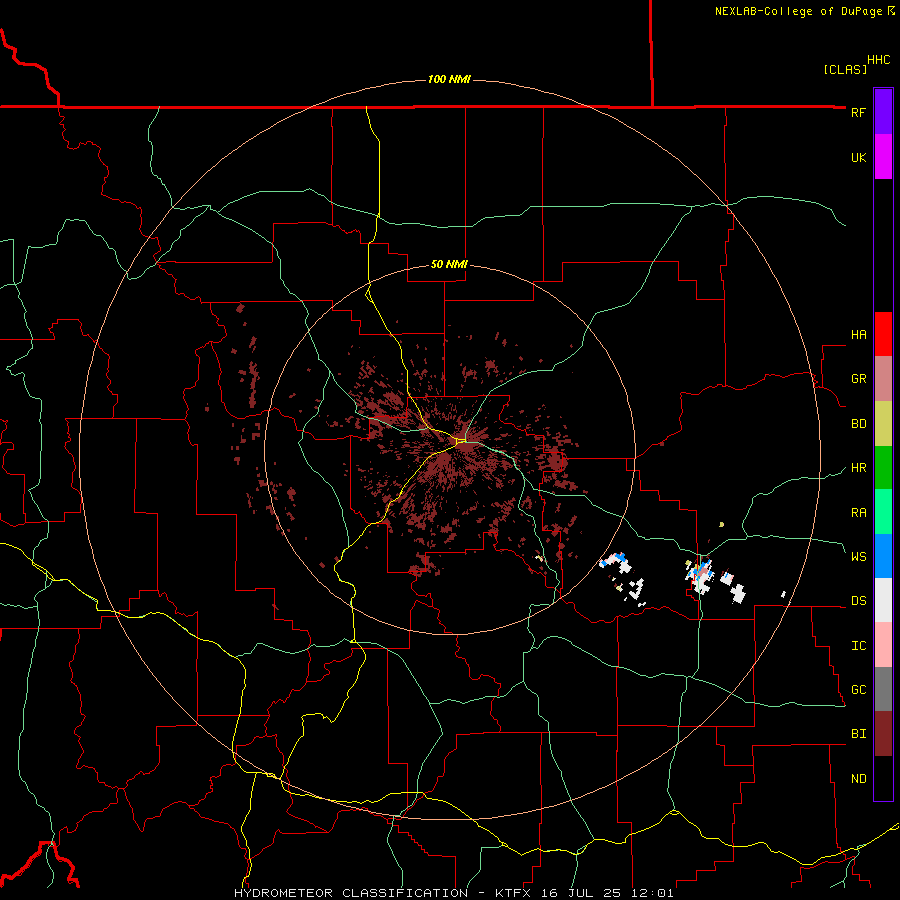Viewport: 900px width, 900px height.
Task: Click the [CLAS] label
Action: tap(845, 69)
